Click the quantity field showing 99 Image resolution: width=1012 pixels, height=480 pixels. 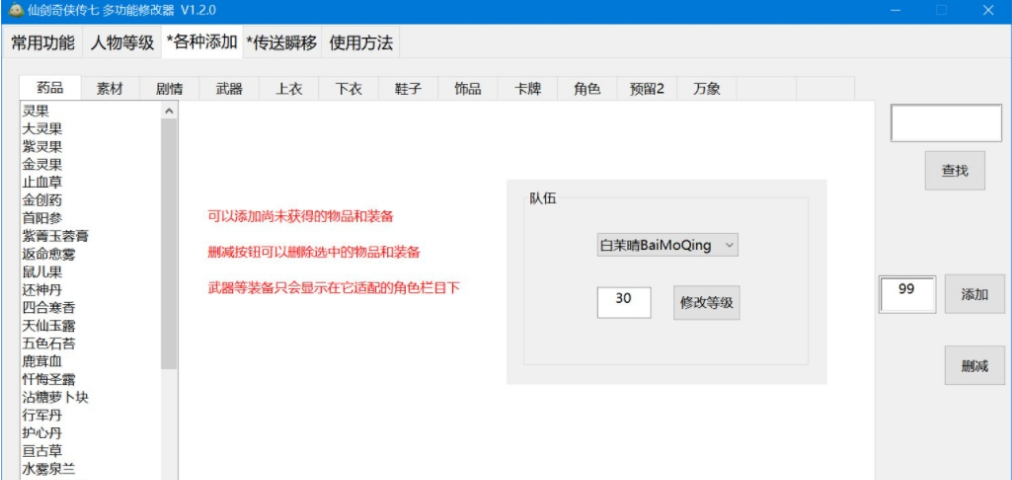click(x=907, y=294)
